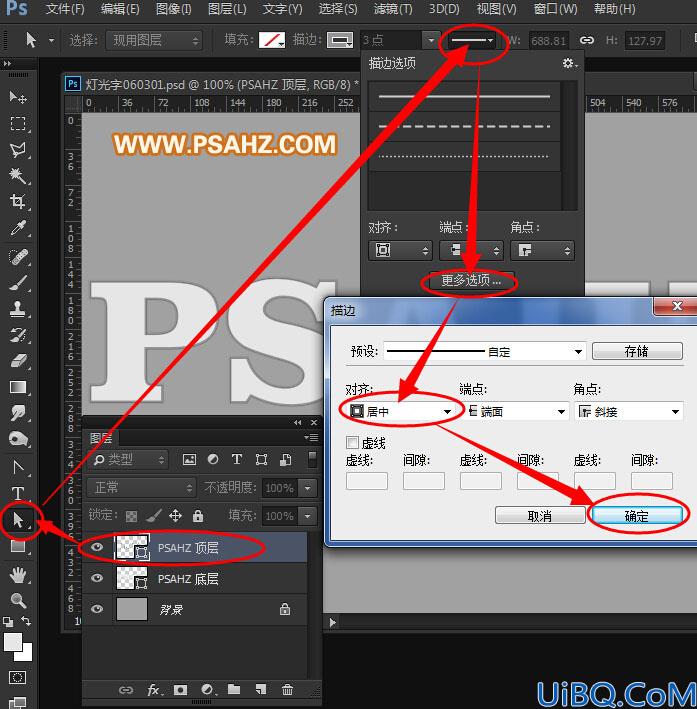Image resolution: width=697 pixels, height=709 pixels.
Task: Open the 图像(I) menu
Action: pyautogui.click(x=173, y=9)
